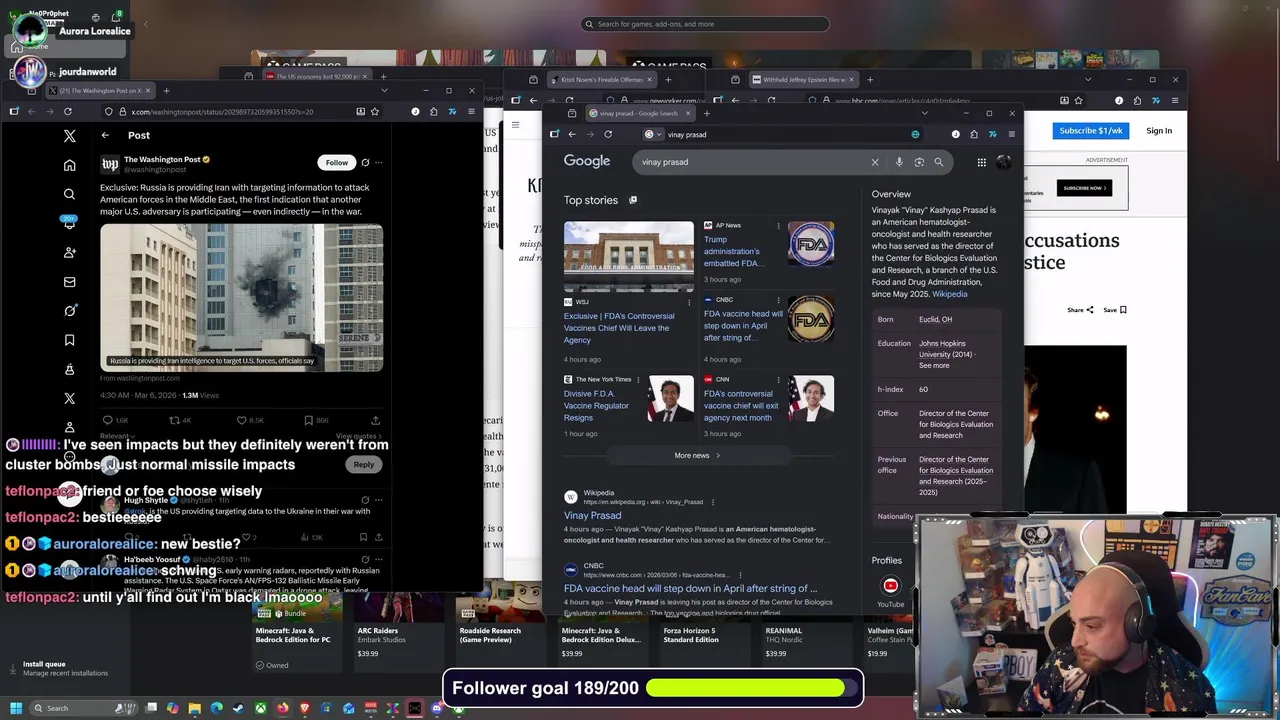Open the Home icon in X sidebar

[x=69, y=165]
